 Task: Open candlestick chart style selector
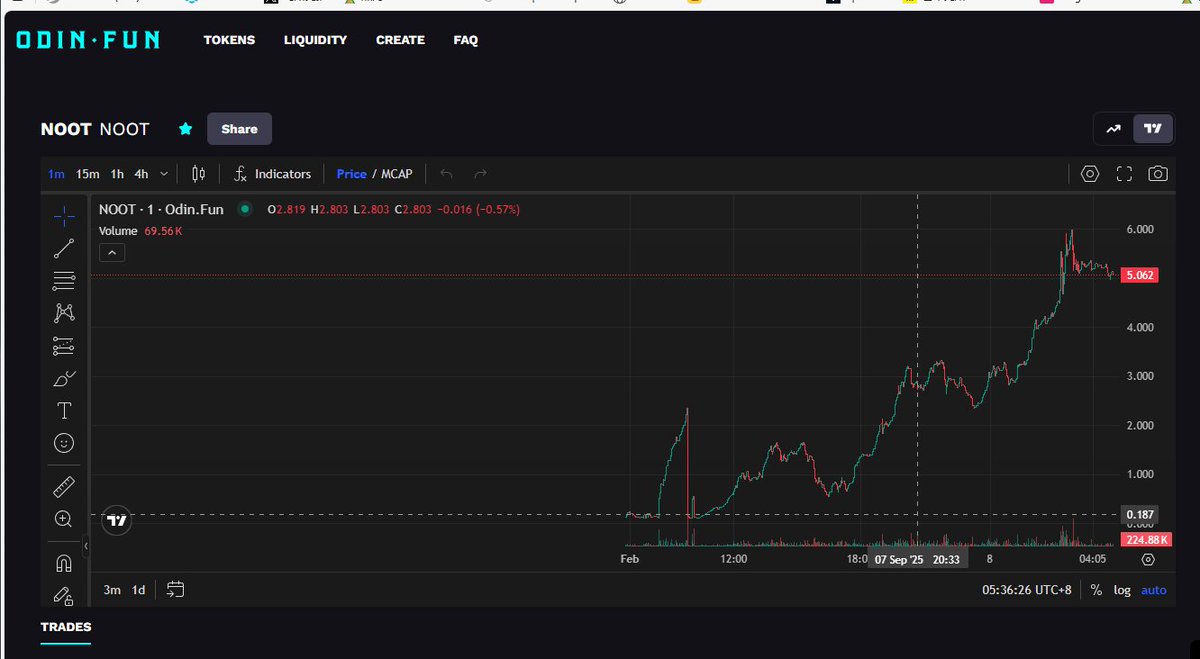(x=198, y=174)
